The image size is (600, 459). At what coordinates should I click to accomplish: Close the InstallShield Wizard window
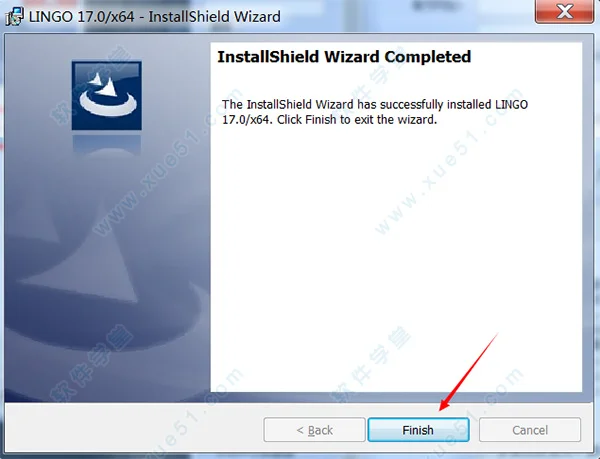[x=564, y=11]
